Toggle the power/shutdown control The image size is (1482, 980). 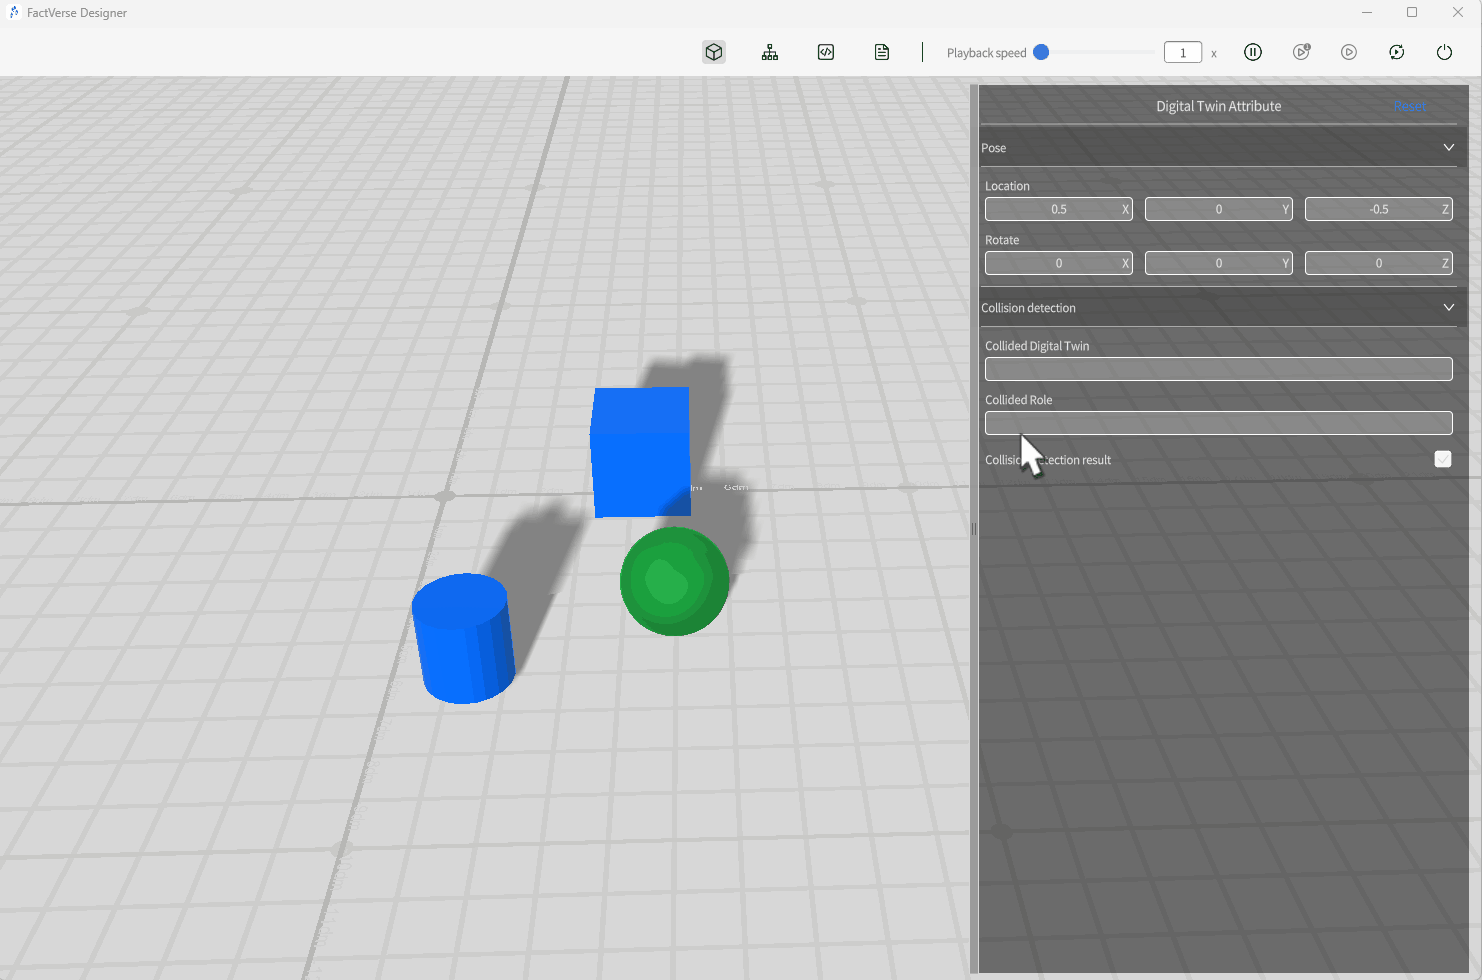[x=1445, y=52]
